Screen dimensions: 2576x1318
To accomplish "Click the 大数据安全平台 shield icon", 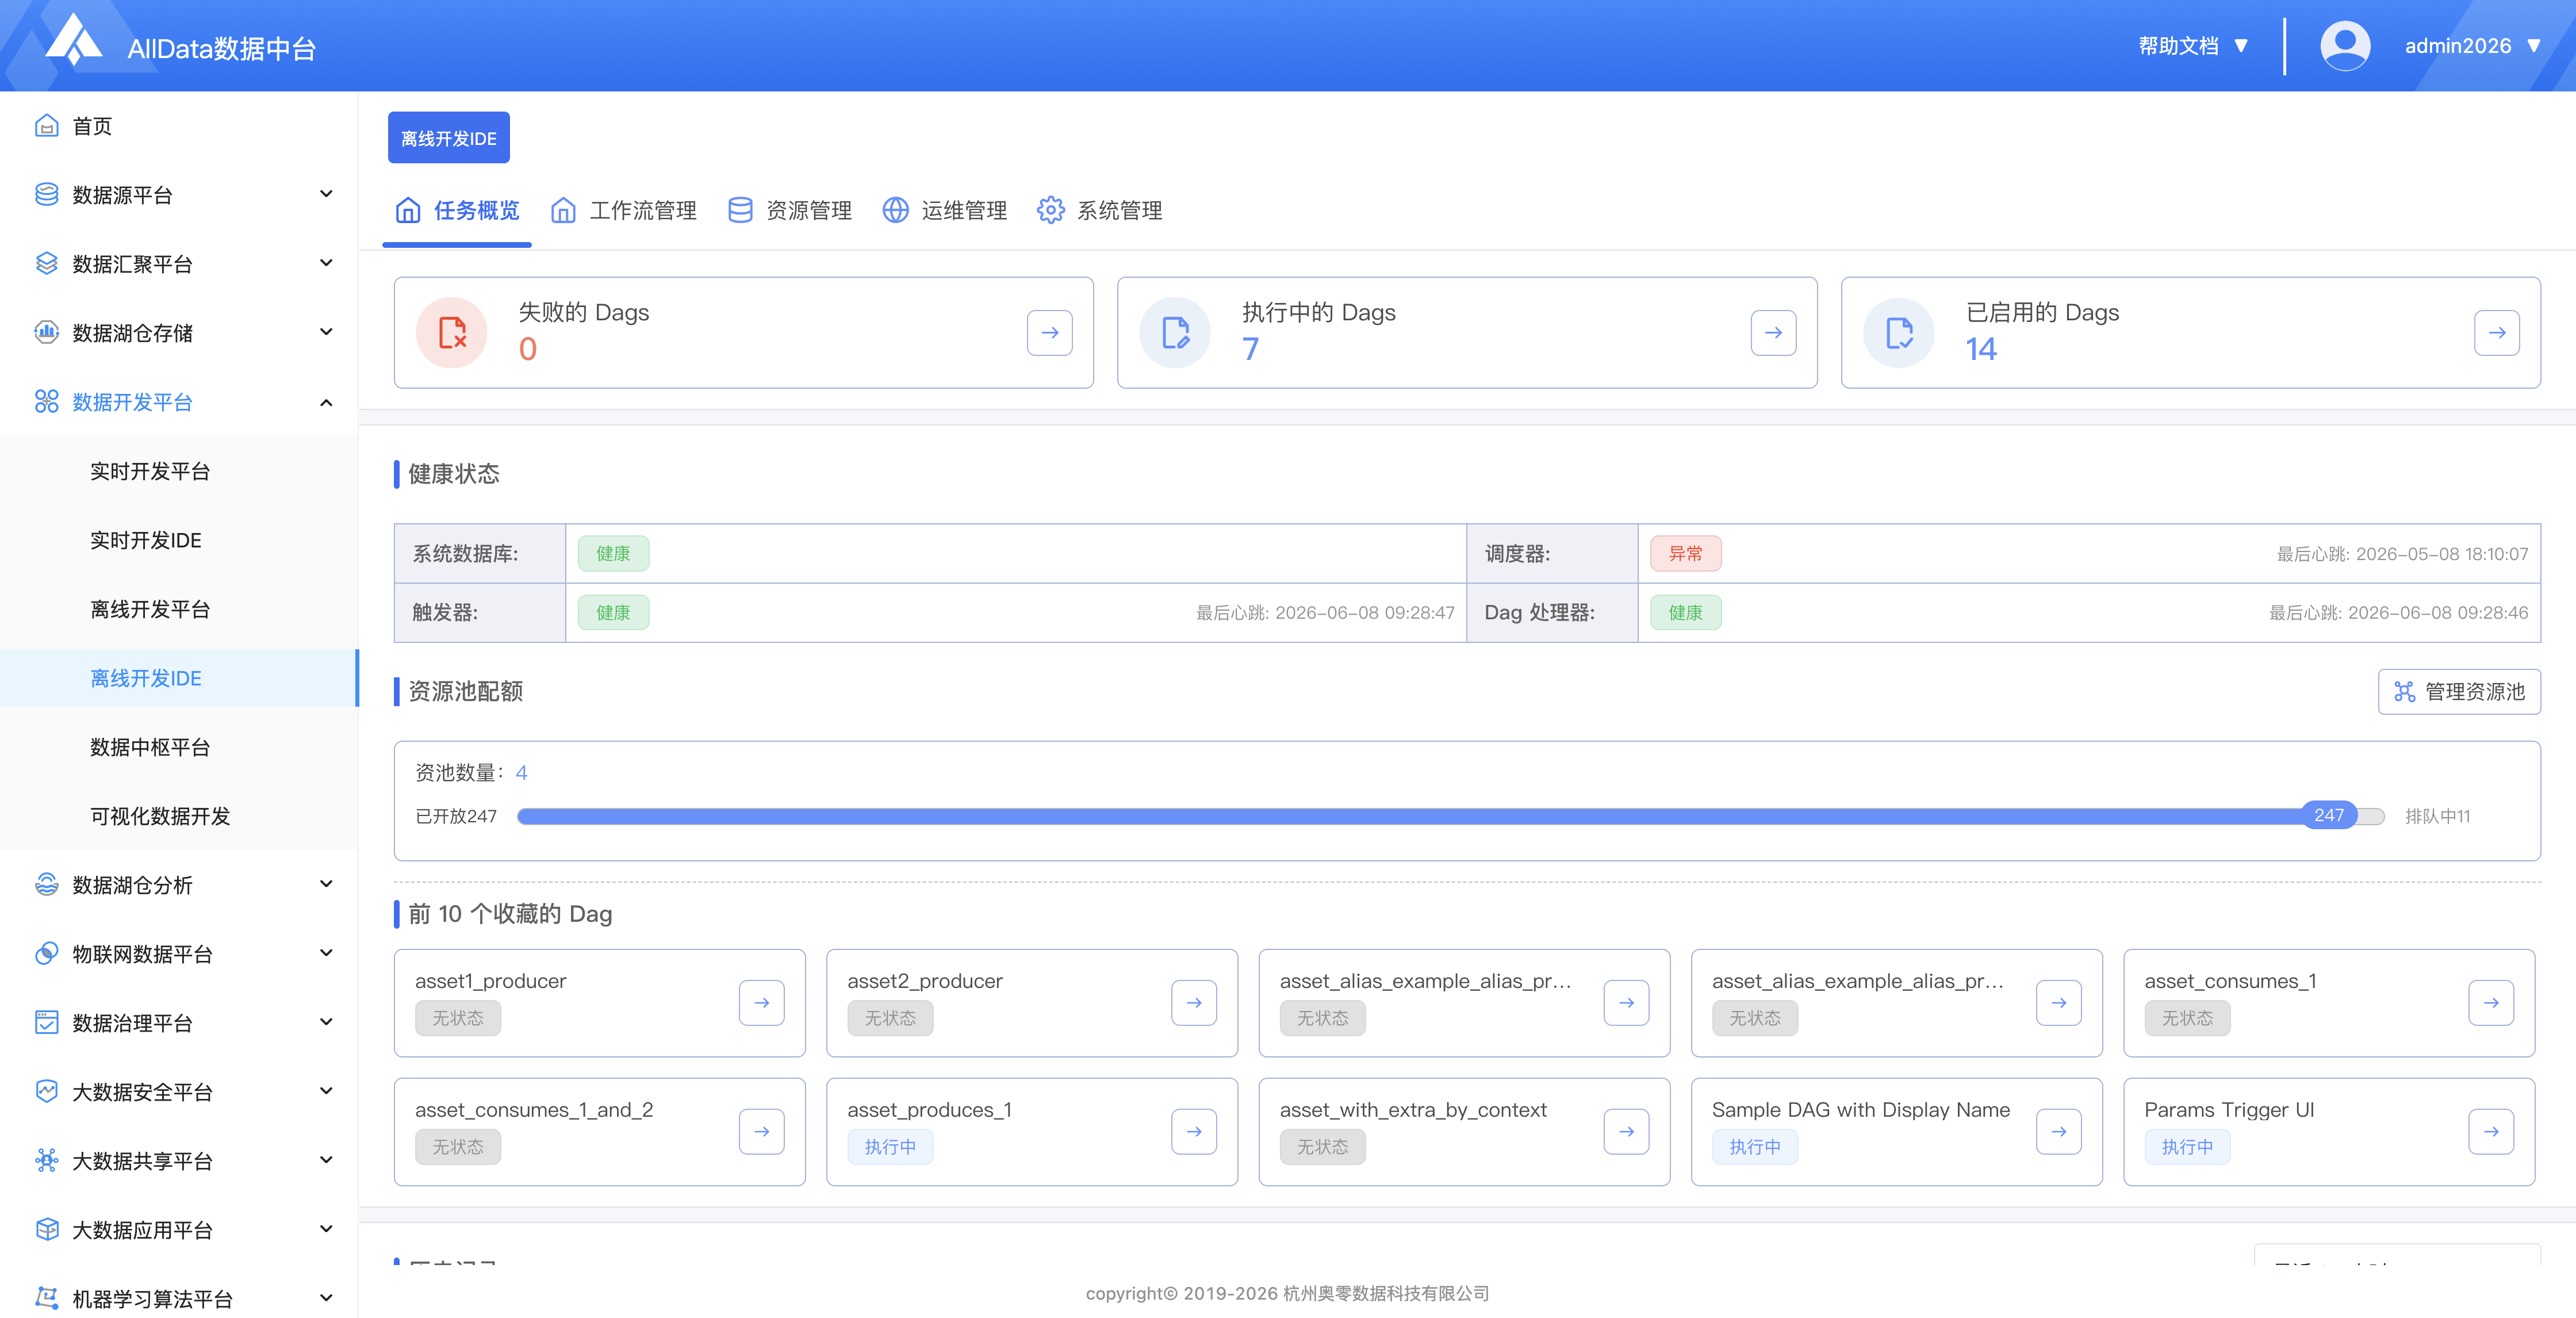I will pos(46,1092).
